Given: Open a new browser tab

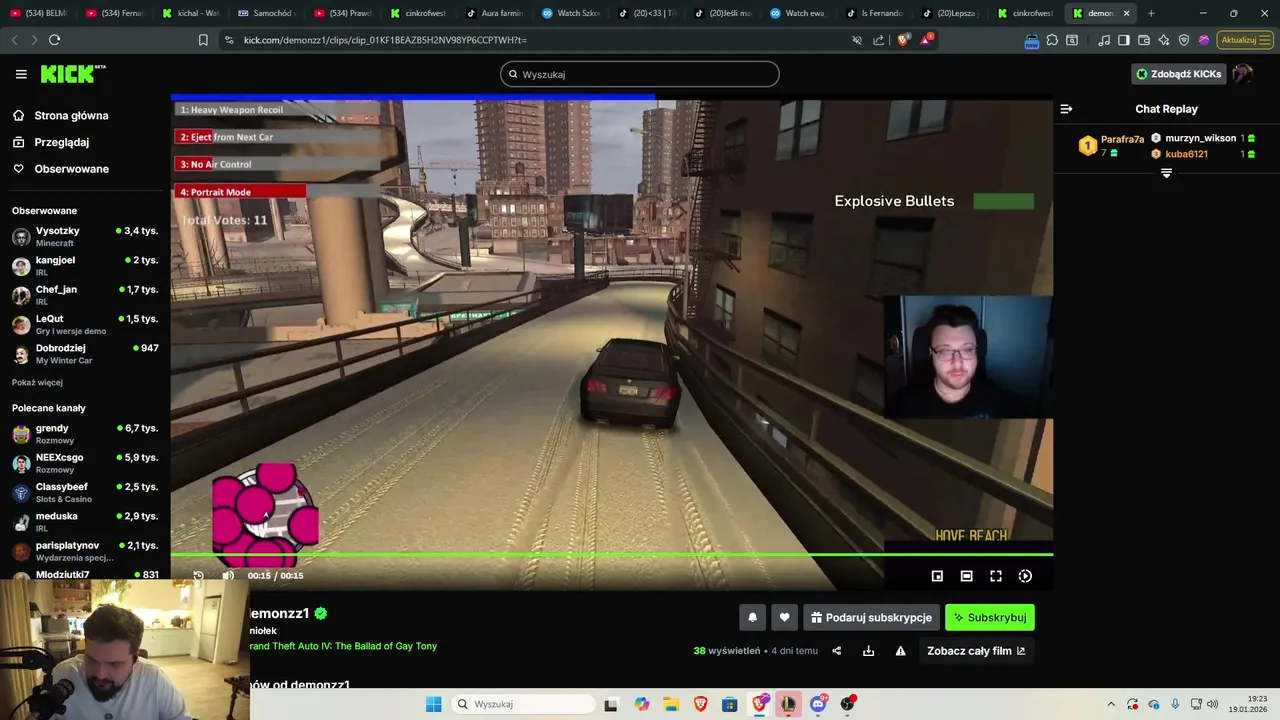Looking at the screenshot, I should [1151, 13].
